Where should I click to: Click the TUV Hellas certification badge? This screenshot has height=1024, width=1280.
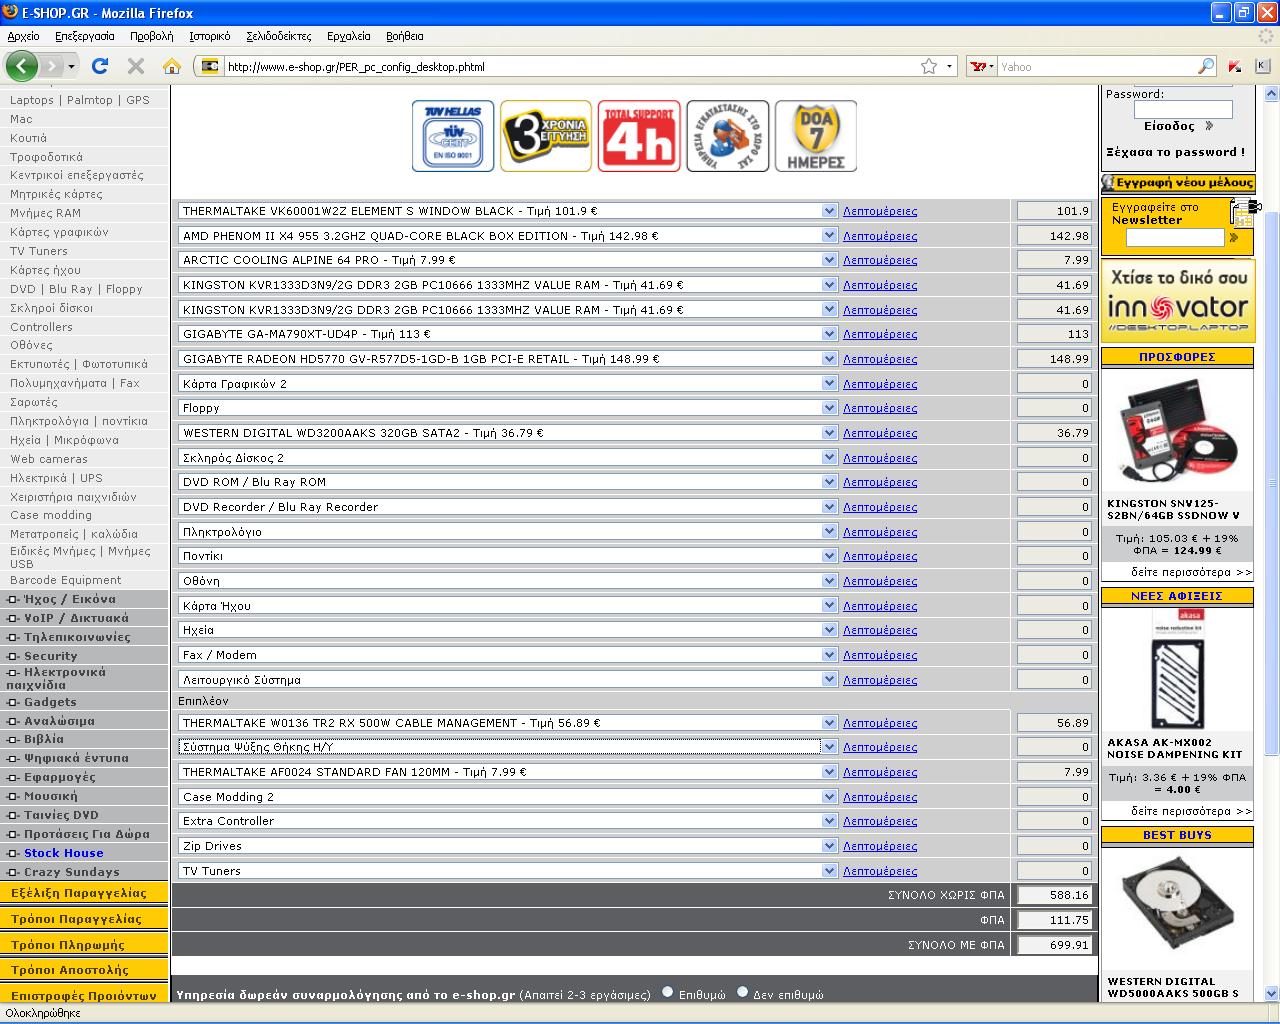(x=453, y=136)
